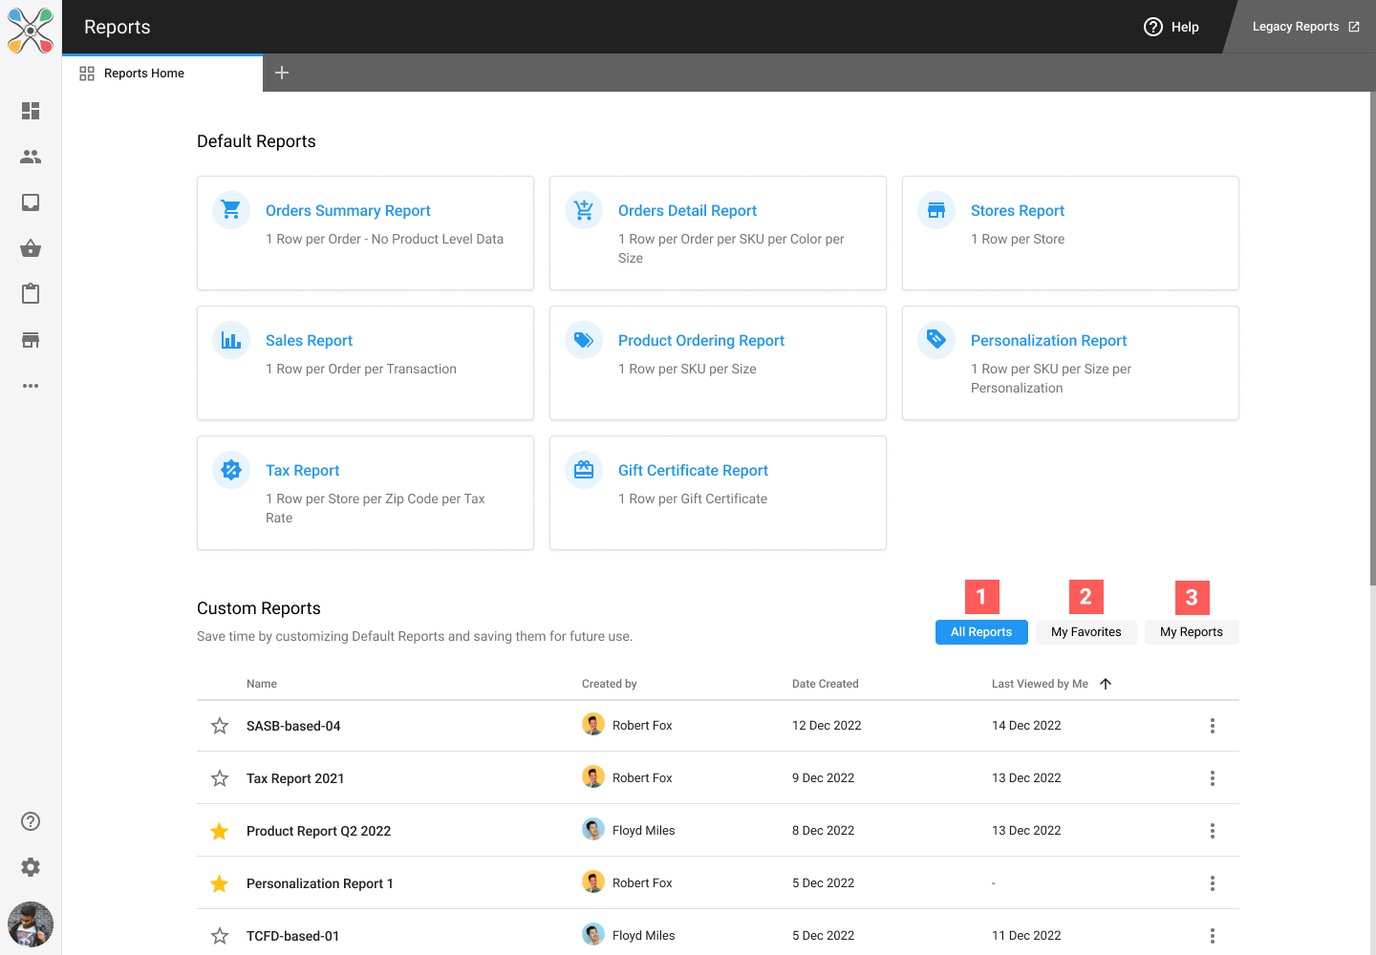Viewport: 1376px width, 955px height.
Task: Star the SASB-based-04 report as favorite
Action: tap(220, 726)
